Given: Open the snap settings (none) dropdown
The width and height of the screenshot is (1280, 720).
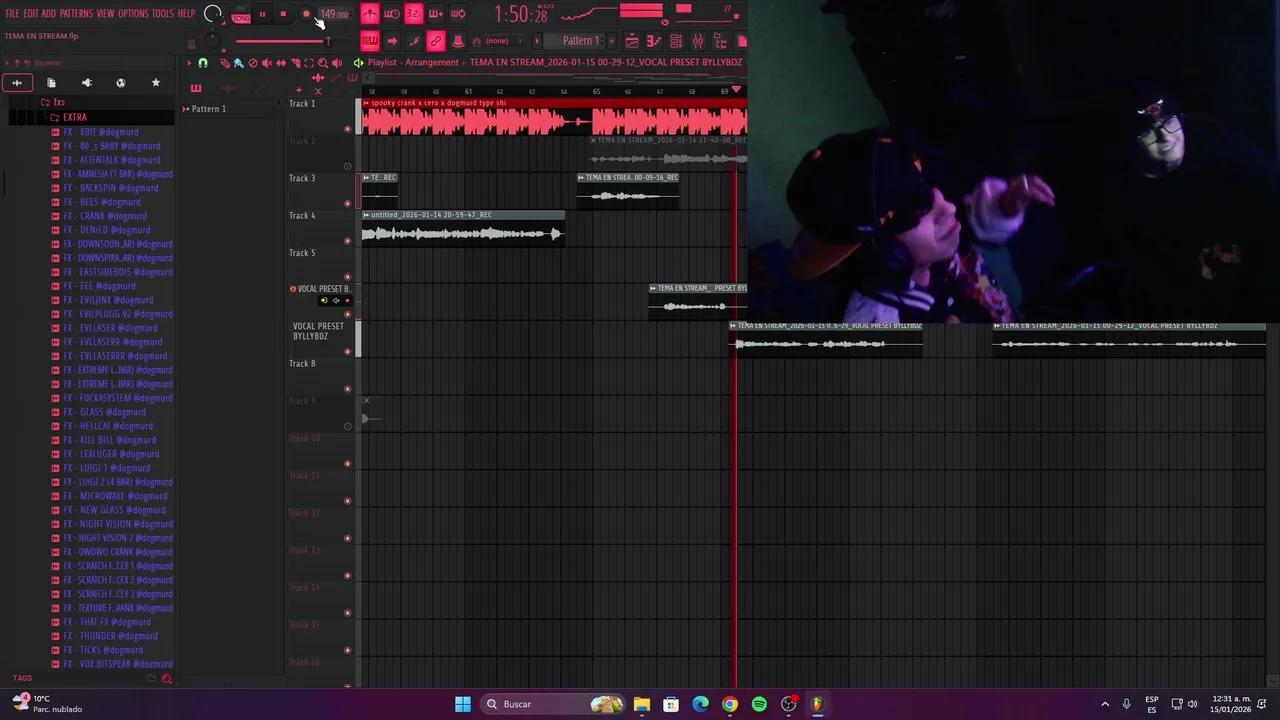Looking at the screenshot, I should pyautogui.click(x=497, y=41).
